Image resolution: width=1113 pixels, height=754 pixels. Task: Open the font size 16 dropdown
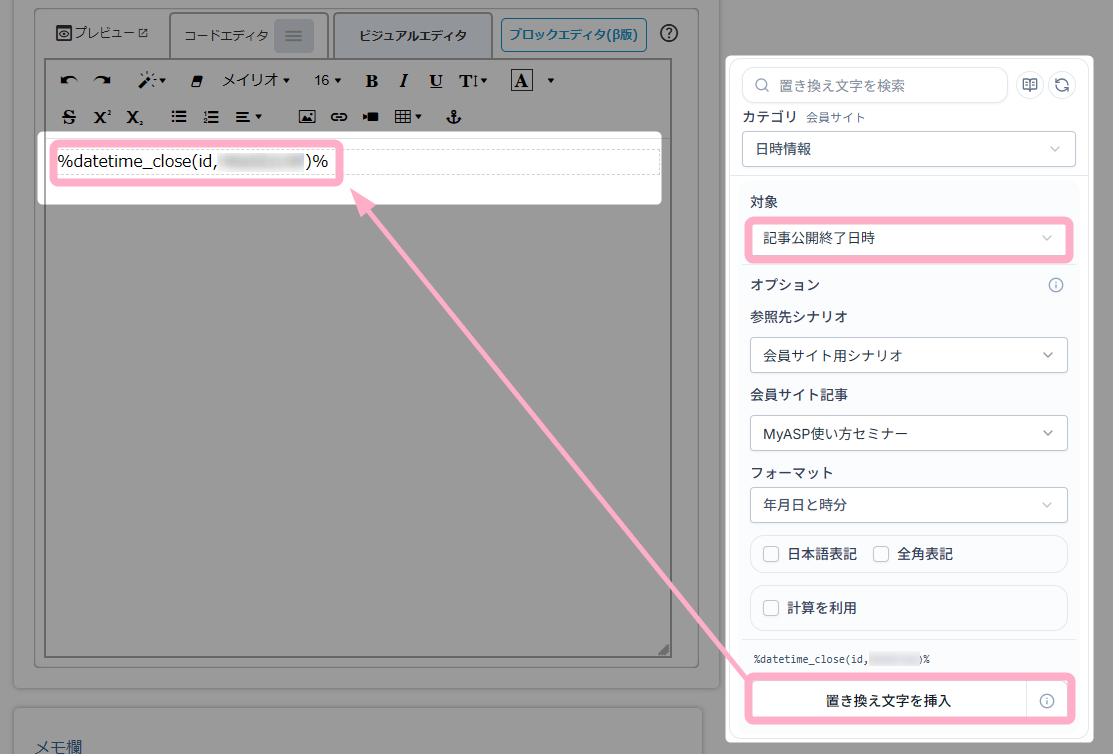pos(328,81)
